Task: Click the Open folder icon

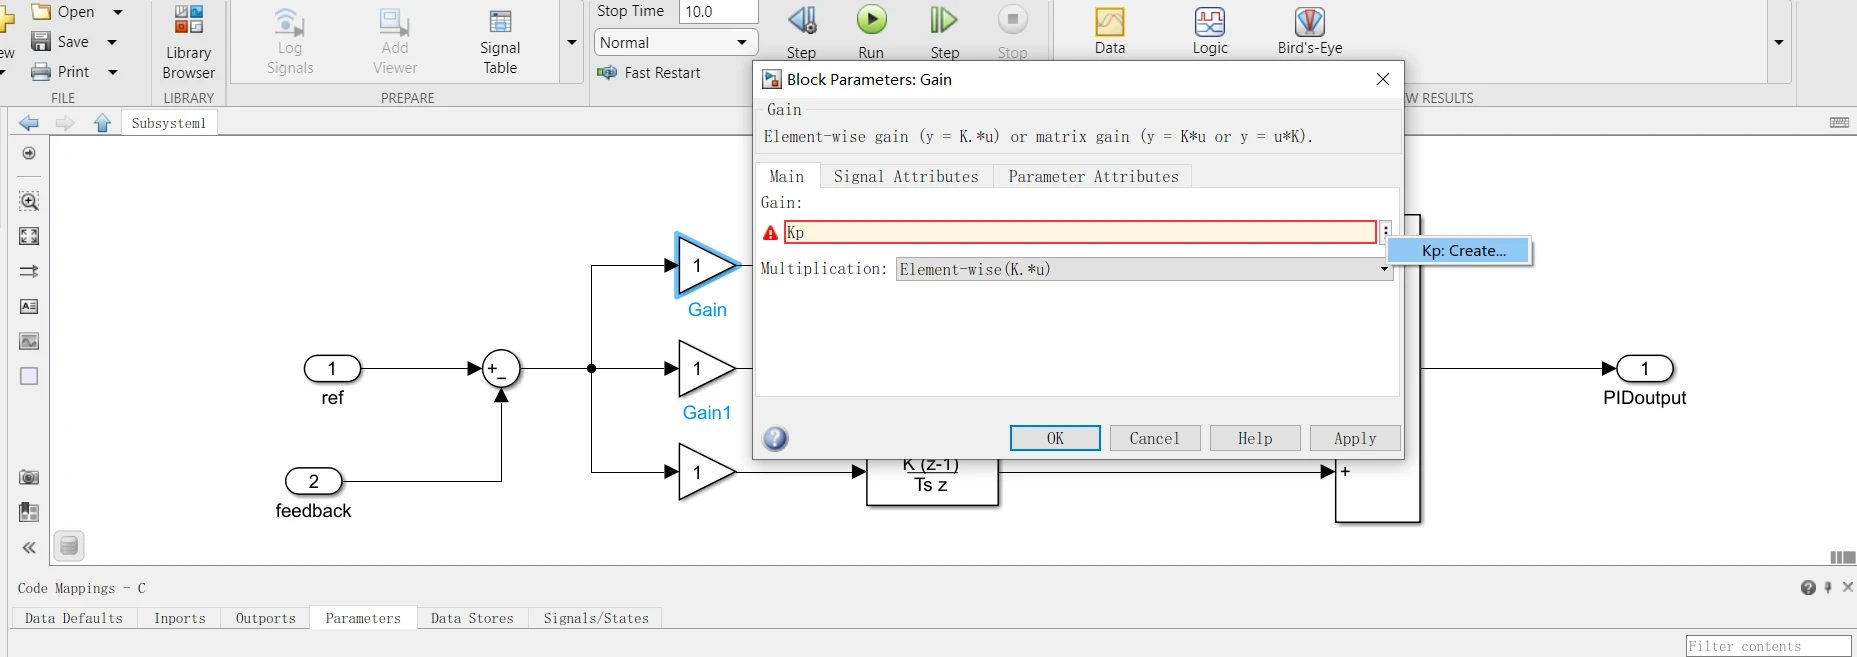Action: pos(41,12)
